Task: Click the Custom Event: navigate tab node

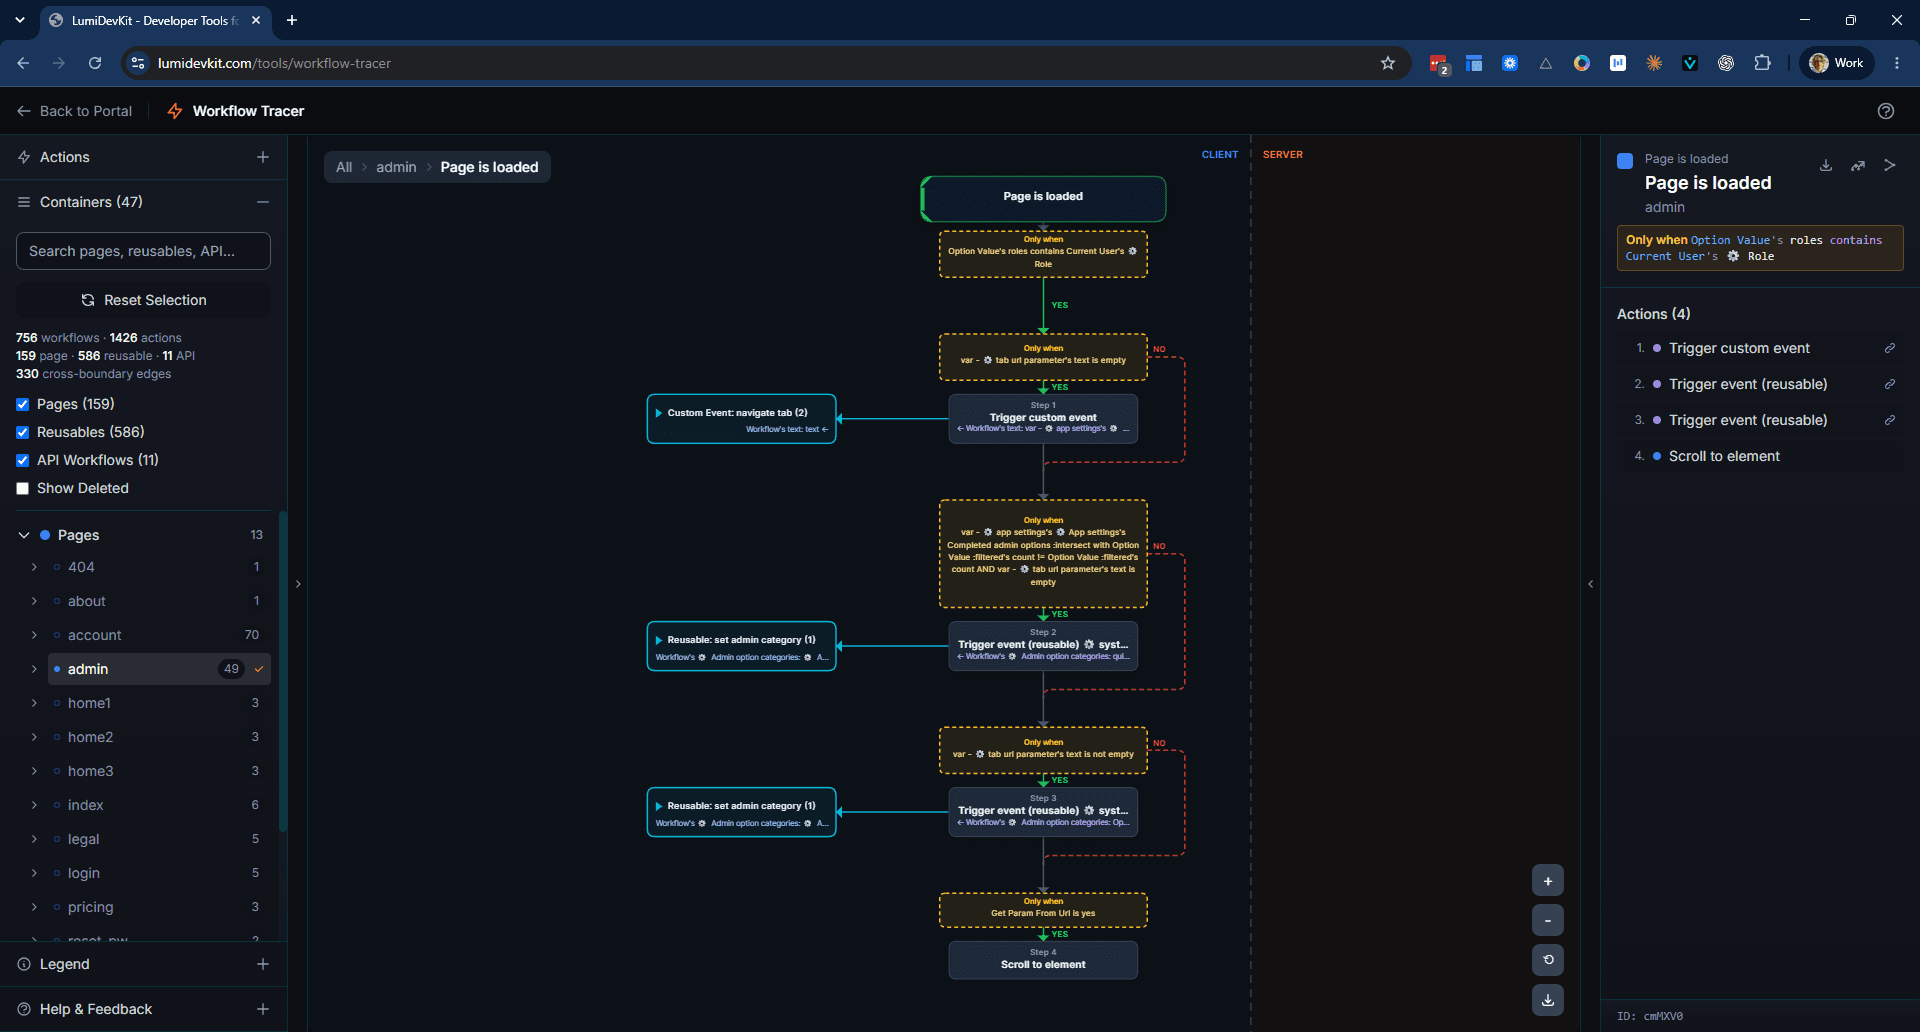Action: 741,419
